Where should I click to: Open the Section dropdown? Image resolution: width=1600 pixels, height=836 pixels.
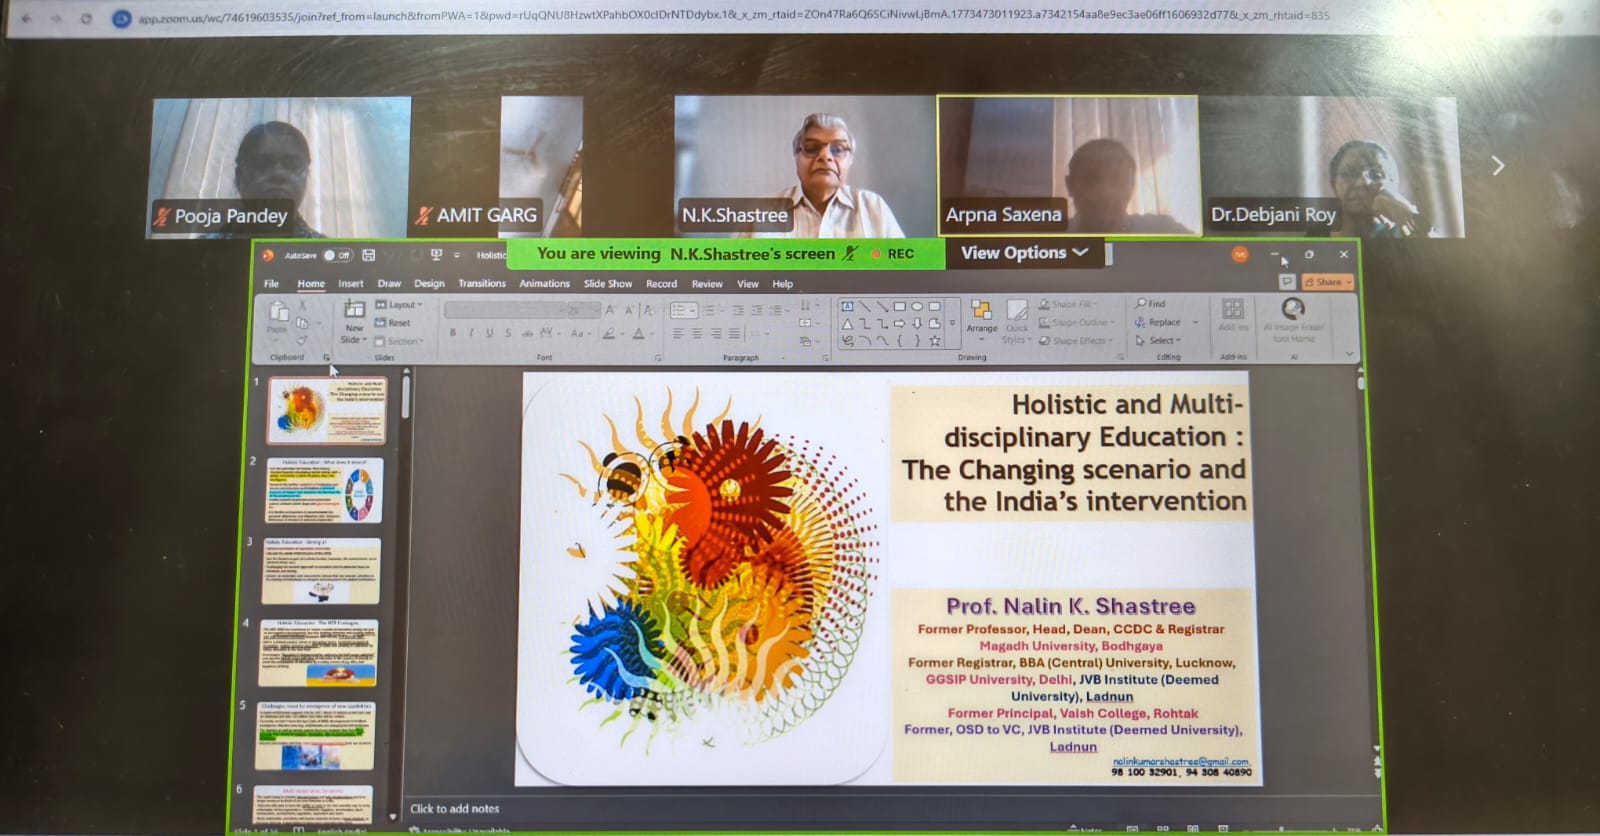[399, 341]
